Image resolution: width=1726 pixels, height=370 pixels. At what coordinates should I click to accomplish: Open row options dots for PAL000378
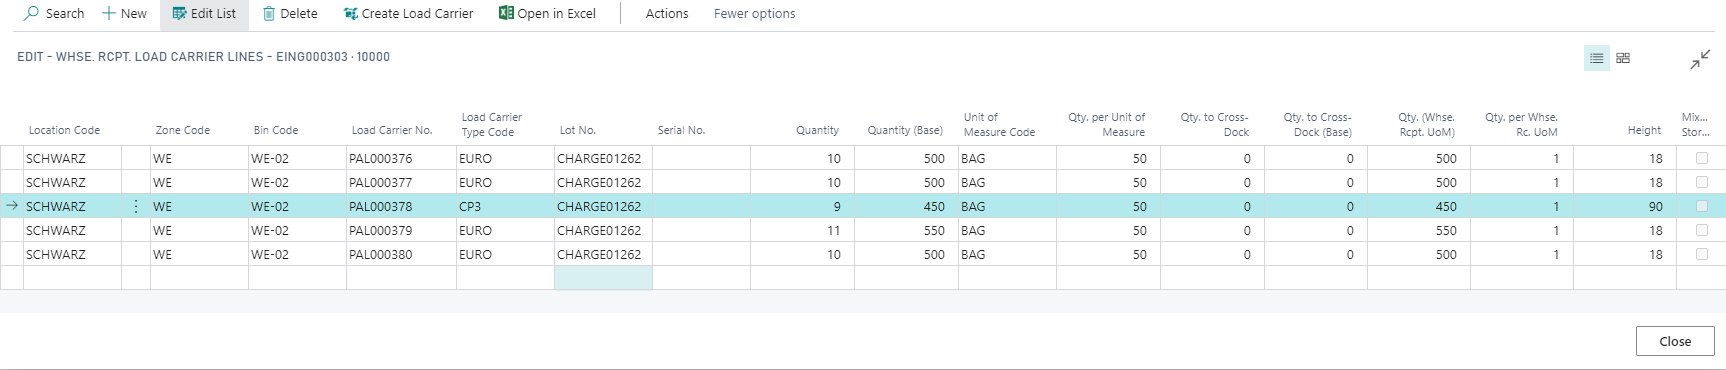(136, 206)
